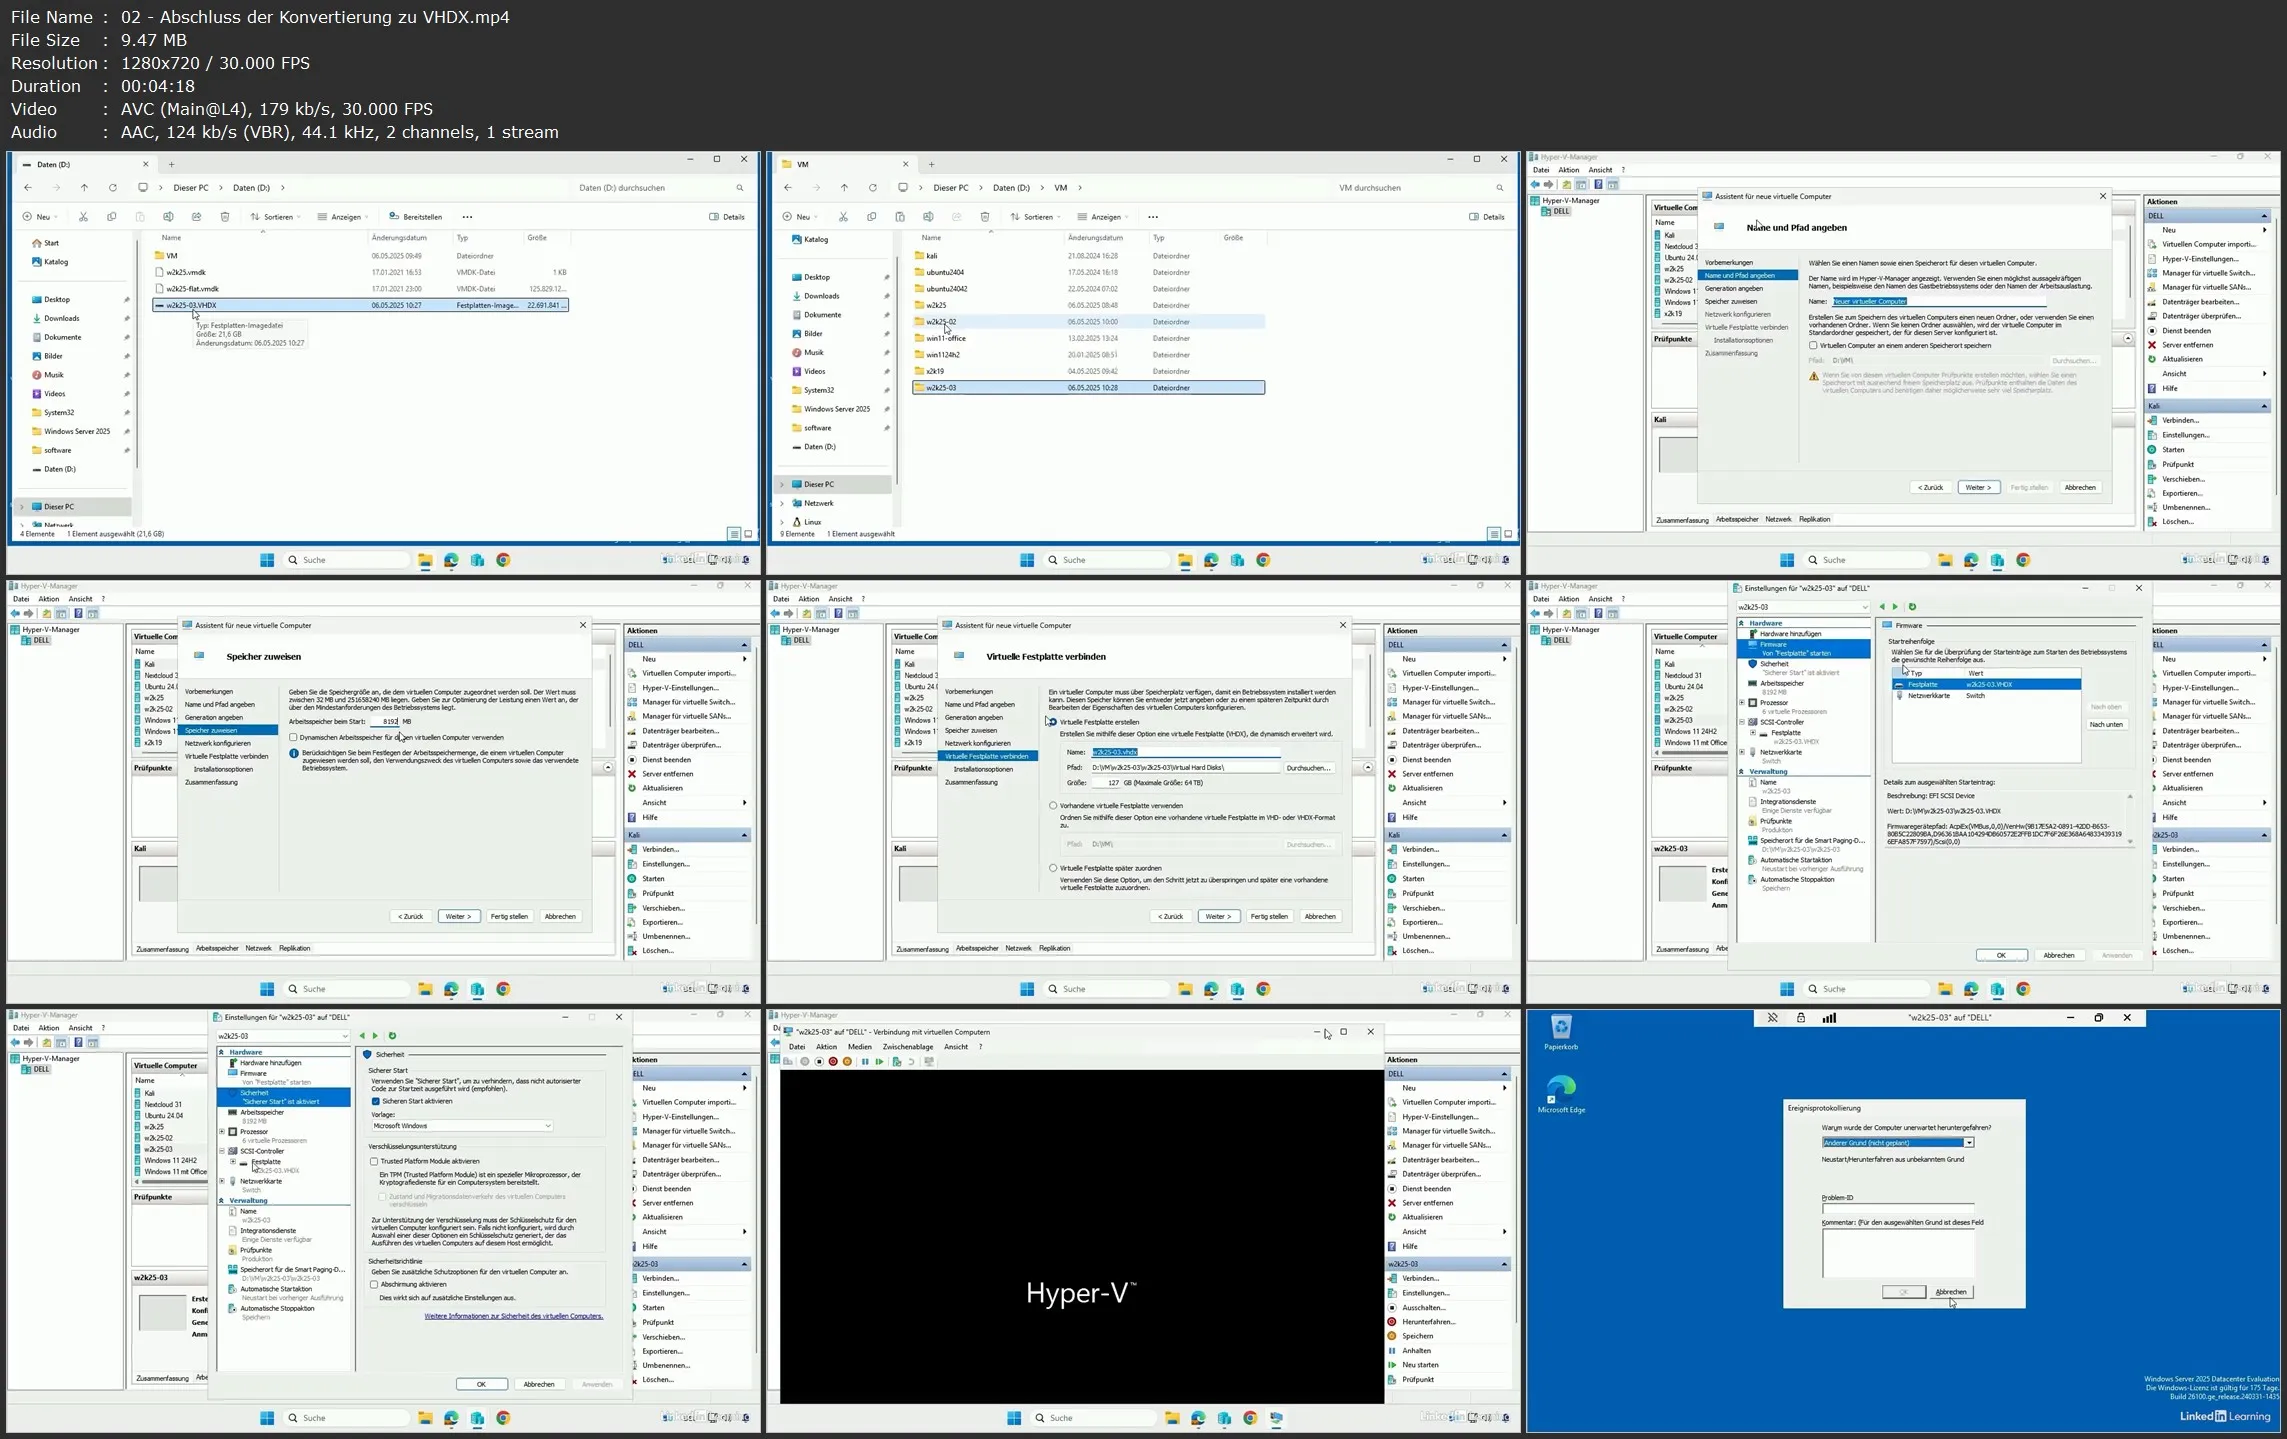The height and width of the screenshot is (1439, 2287).
Task: Uncheck Sicheren Start aktivieren
Action: coord(376,1101)
